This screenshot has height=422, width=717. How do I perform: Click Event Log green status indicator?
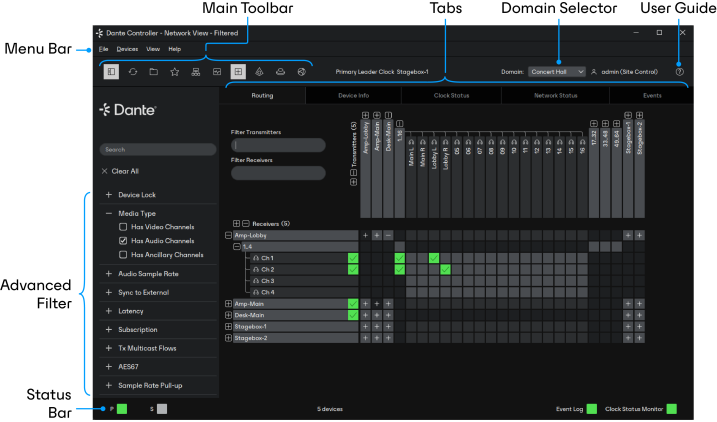[592, 409]
